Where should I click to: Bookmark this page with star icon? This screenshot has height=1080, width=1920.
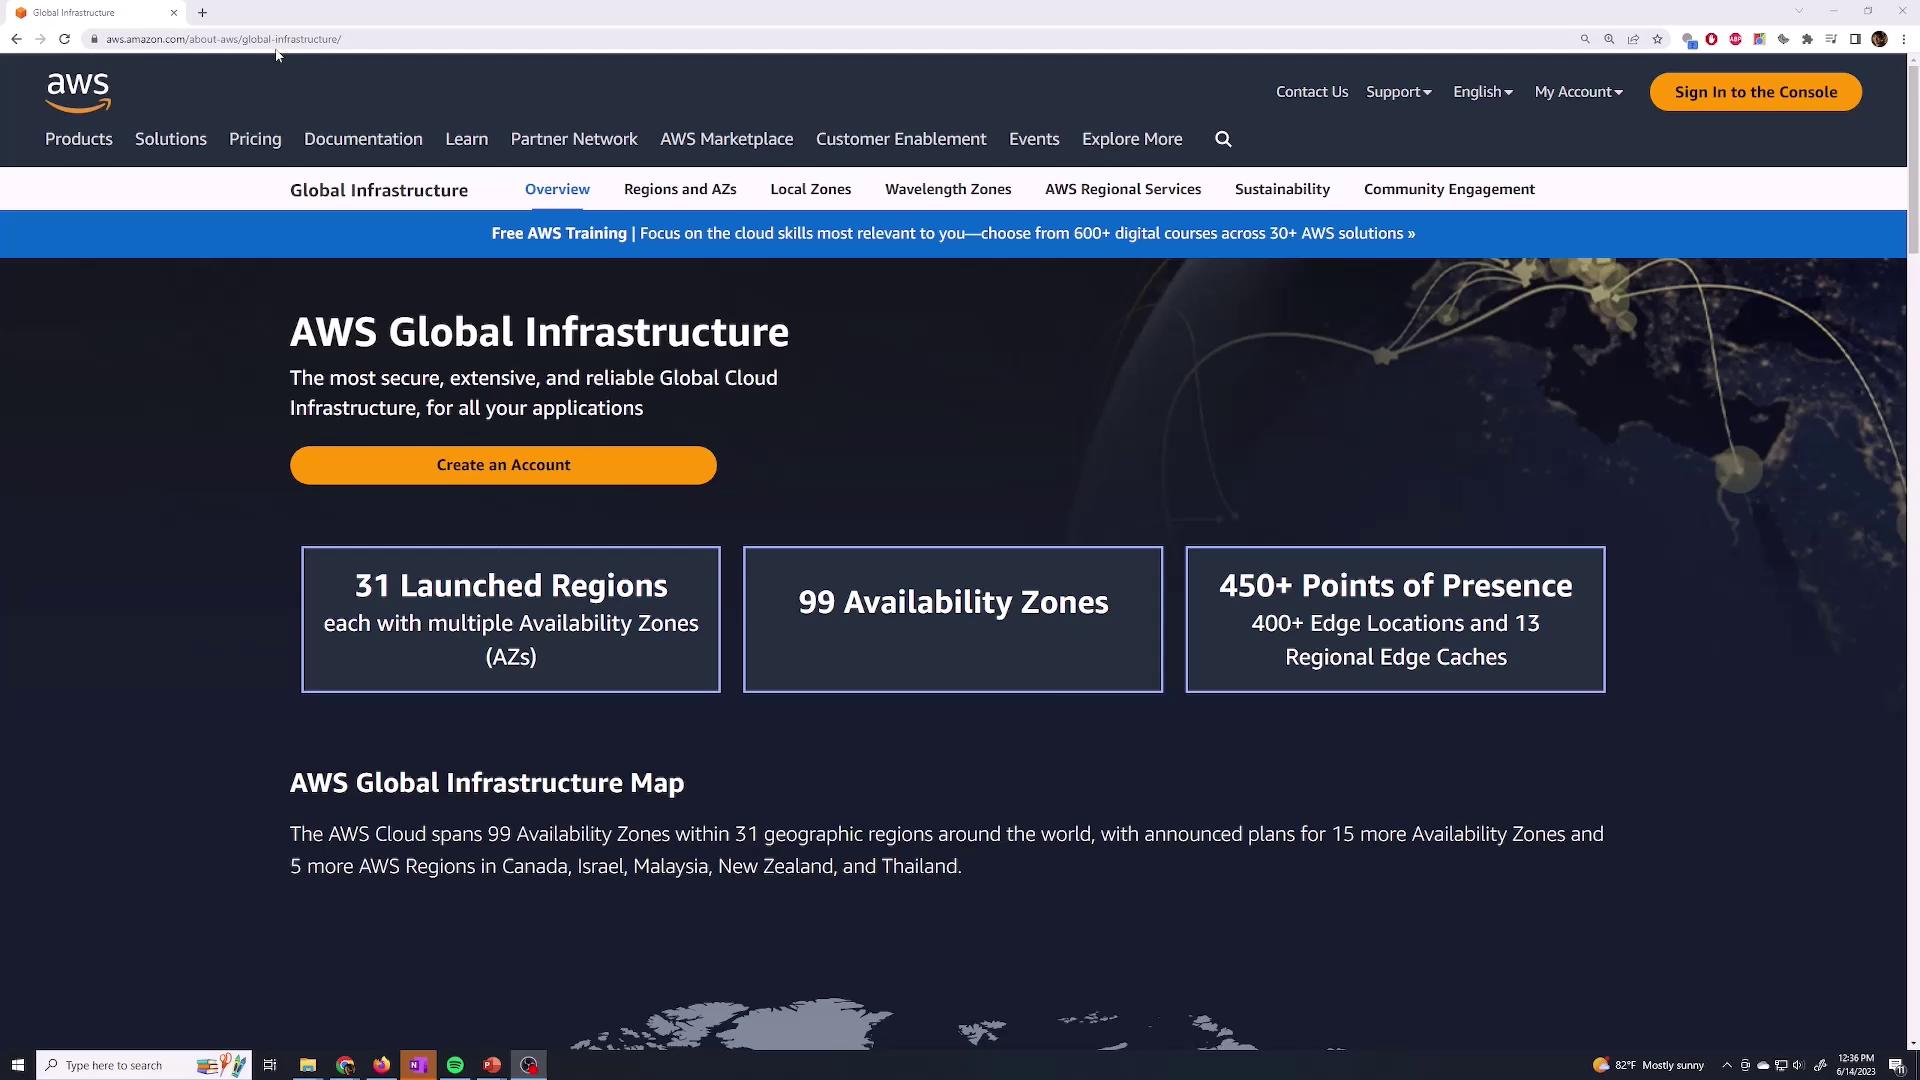[1657, 39]
